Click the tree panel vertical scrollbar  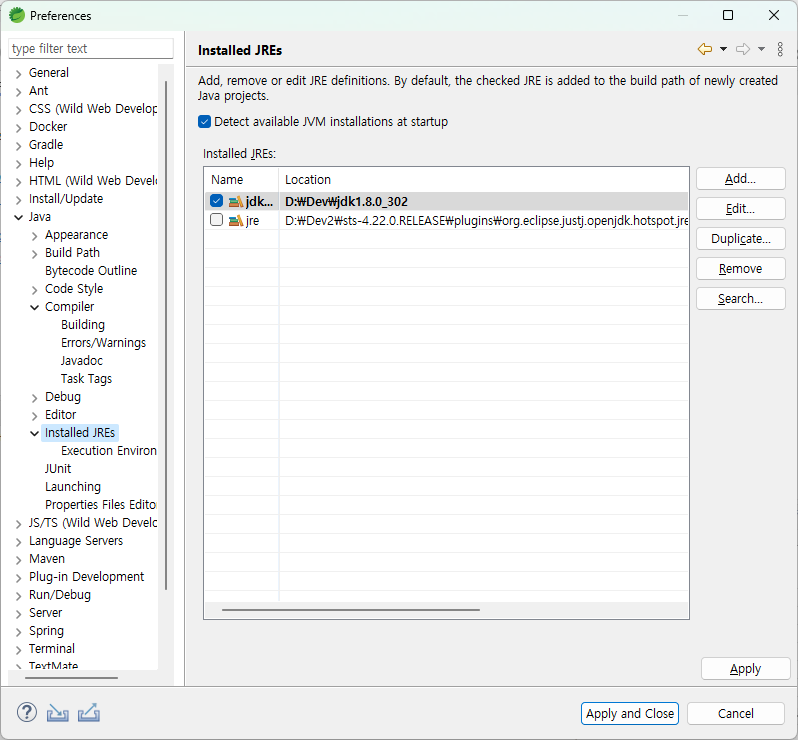point(166,335)
